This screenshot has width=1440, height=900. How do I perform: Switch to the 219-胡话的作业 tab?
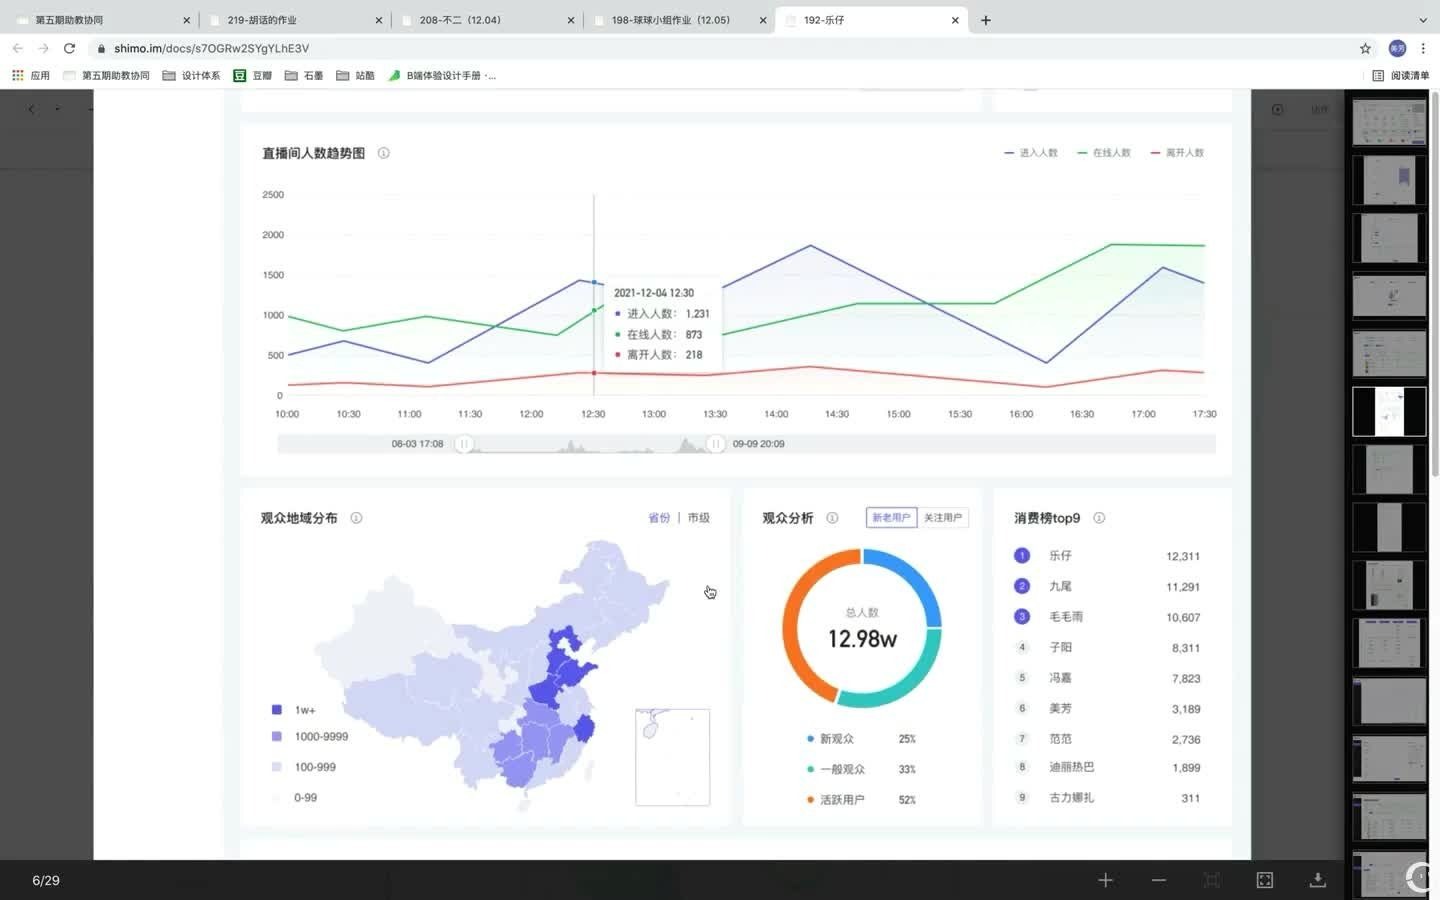(295, 20)
